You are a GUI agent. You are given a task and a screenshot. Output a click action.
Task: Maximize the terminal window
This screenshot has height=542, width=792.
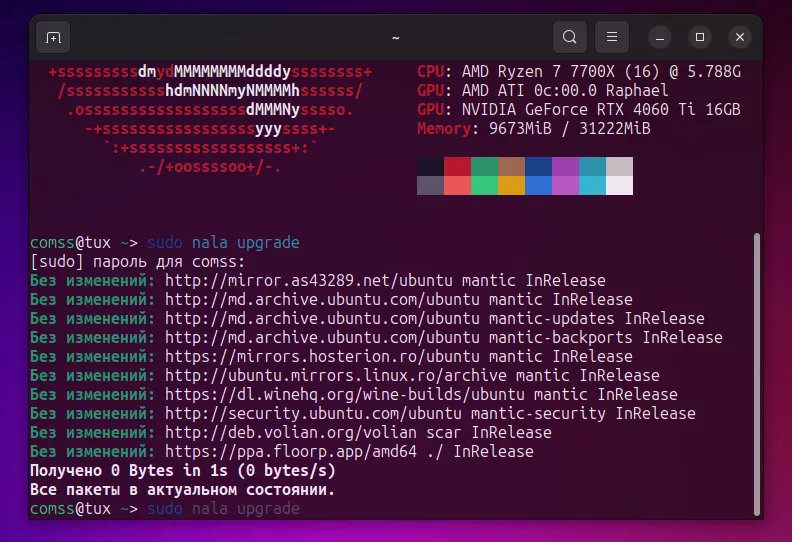[x=700, y=37]
